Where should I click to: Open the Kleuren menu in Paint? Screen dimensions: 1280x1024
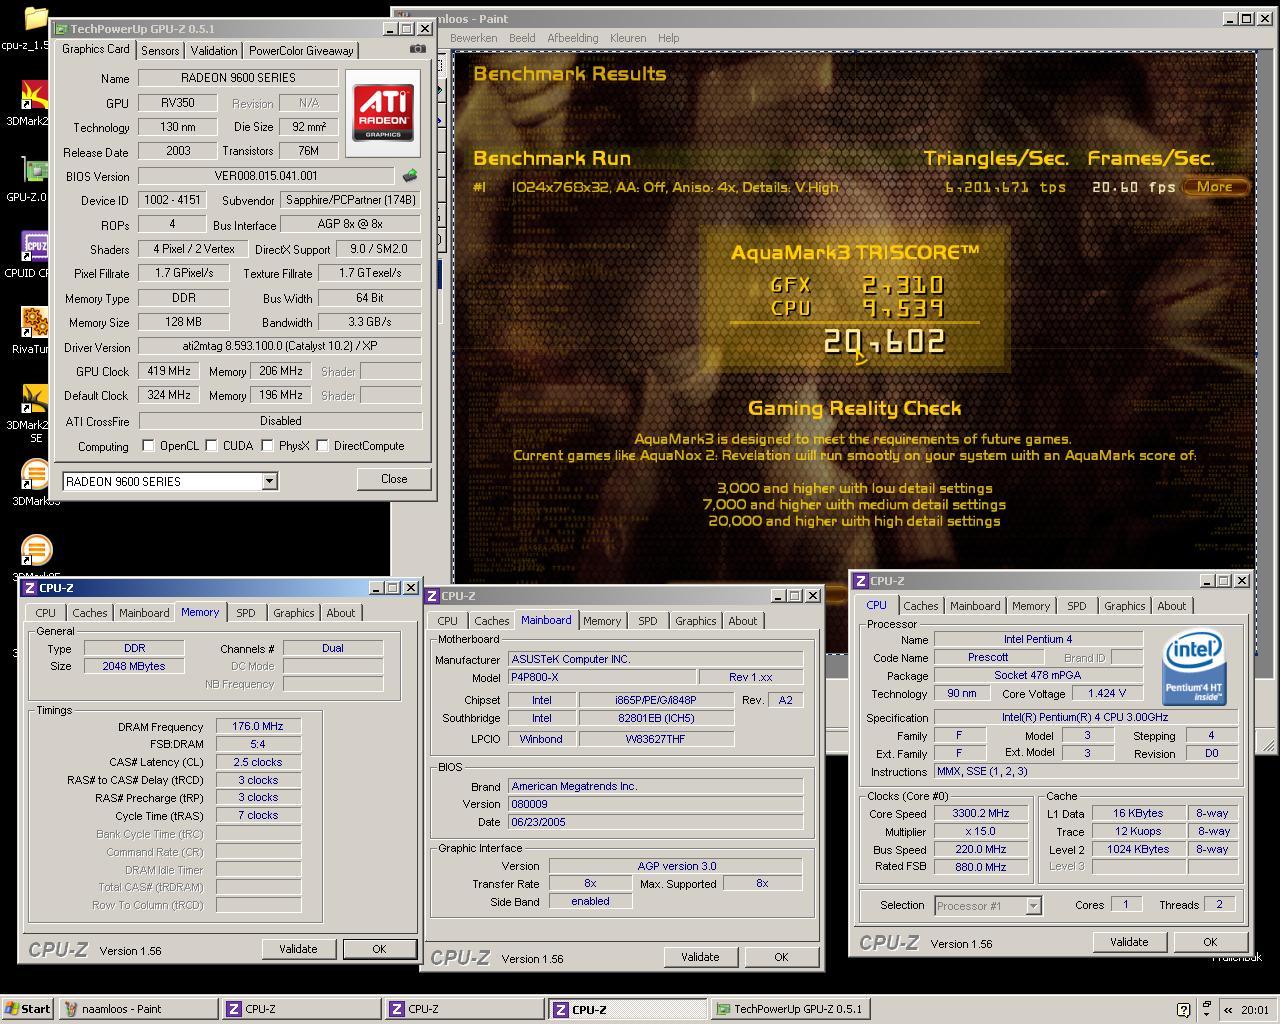628,38
